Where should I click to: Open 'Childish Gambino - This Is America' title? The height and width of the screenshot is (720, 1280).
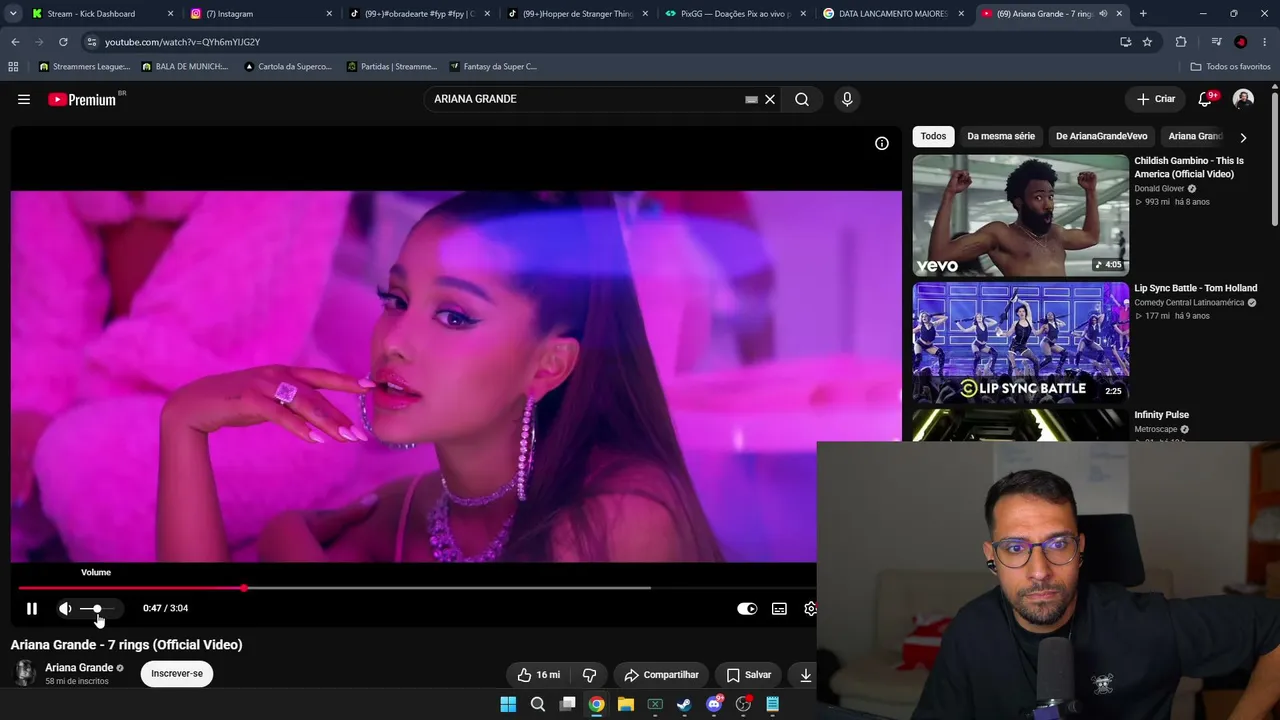[1189, 167]
